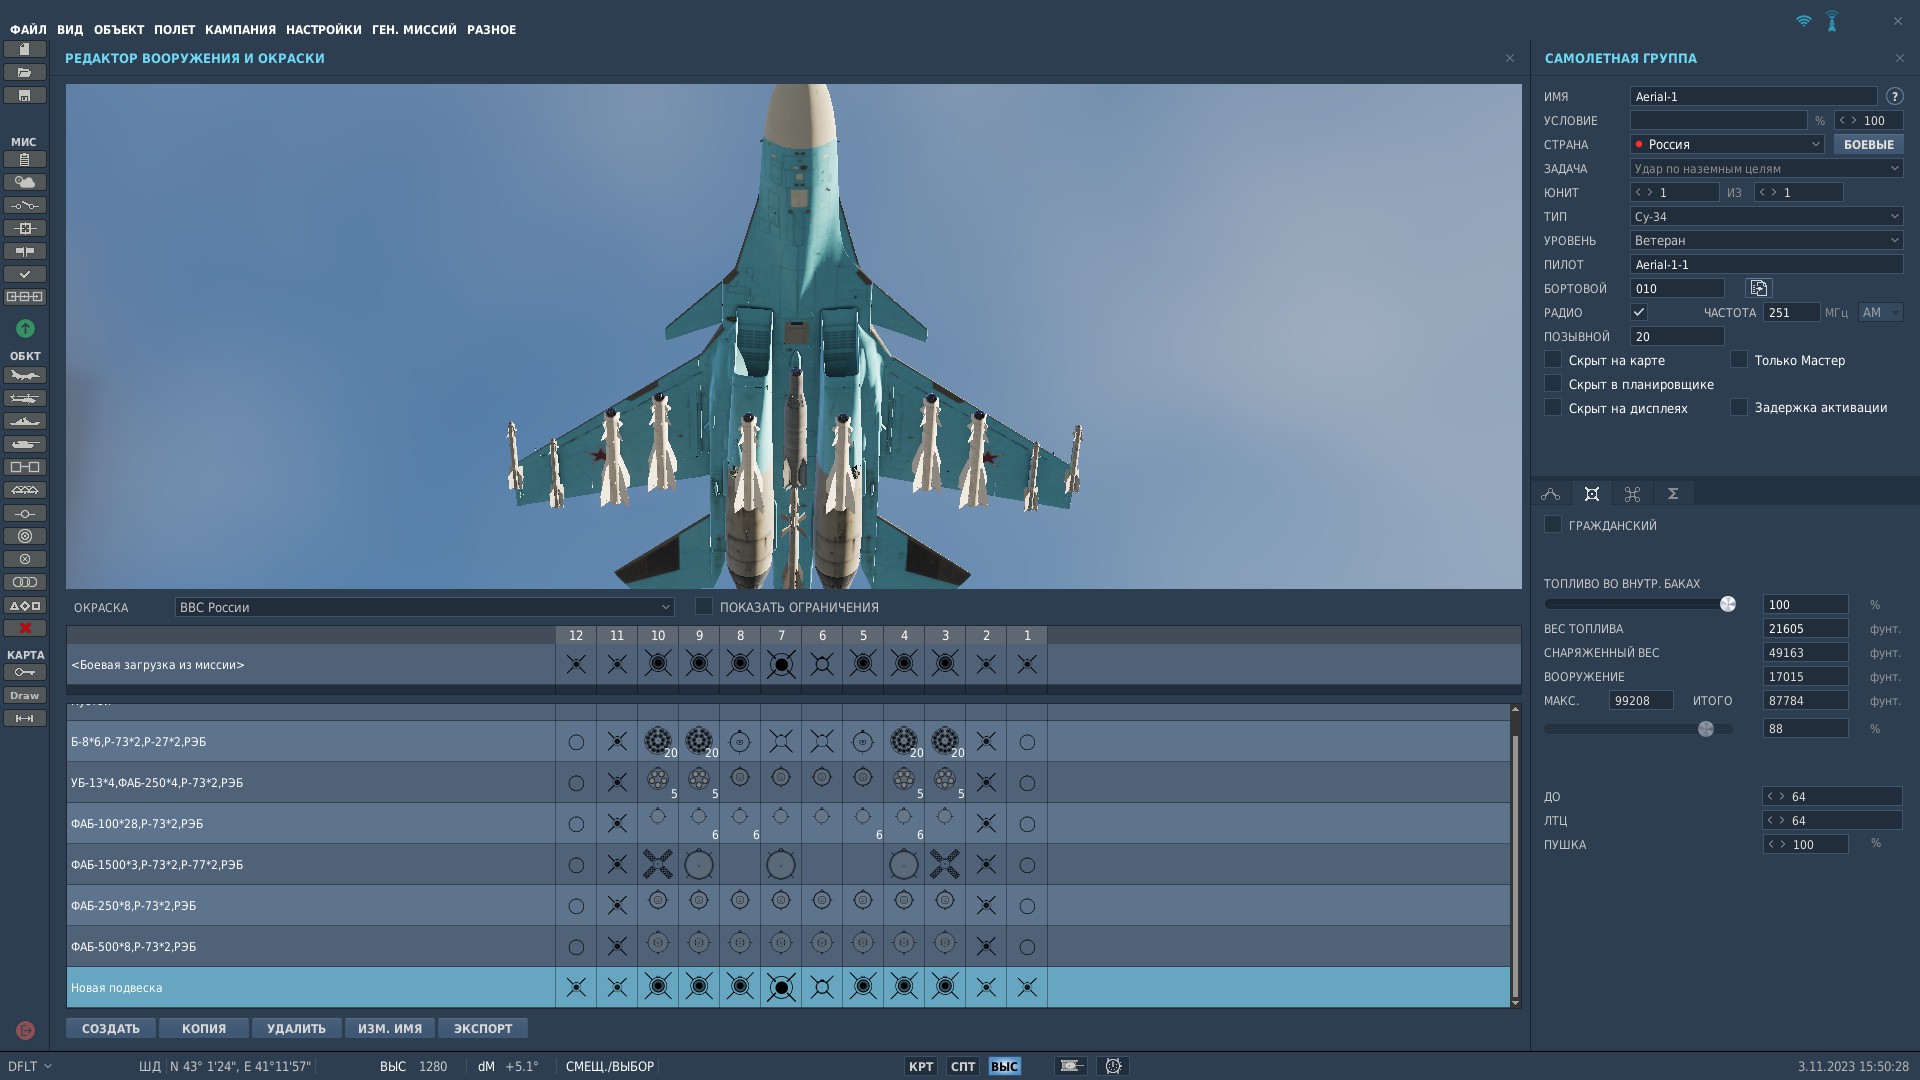Click the save mission file icon
Screen dimensions: 1920x1080
[x=25, y=96]
